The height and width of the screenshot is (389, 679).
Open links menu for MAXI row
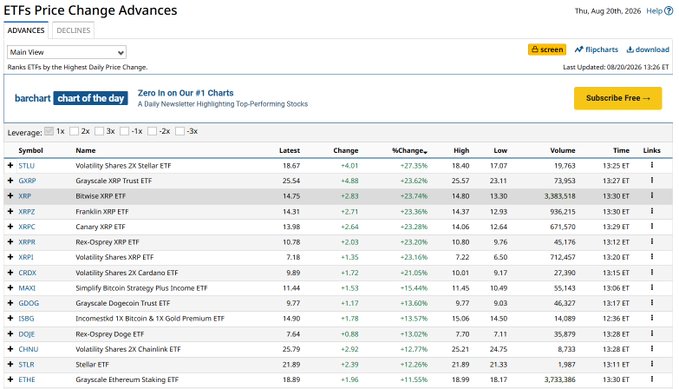652,287
